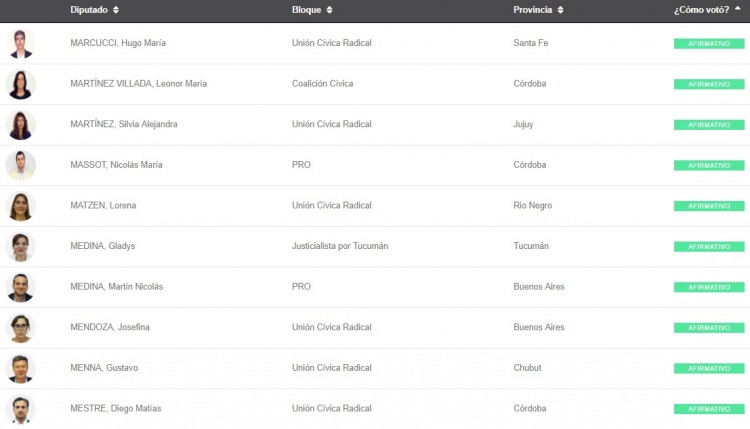
Task: Click Justicialista por Tucumán bloc text
Action: pyautogui.click(x=340, y=246)
